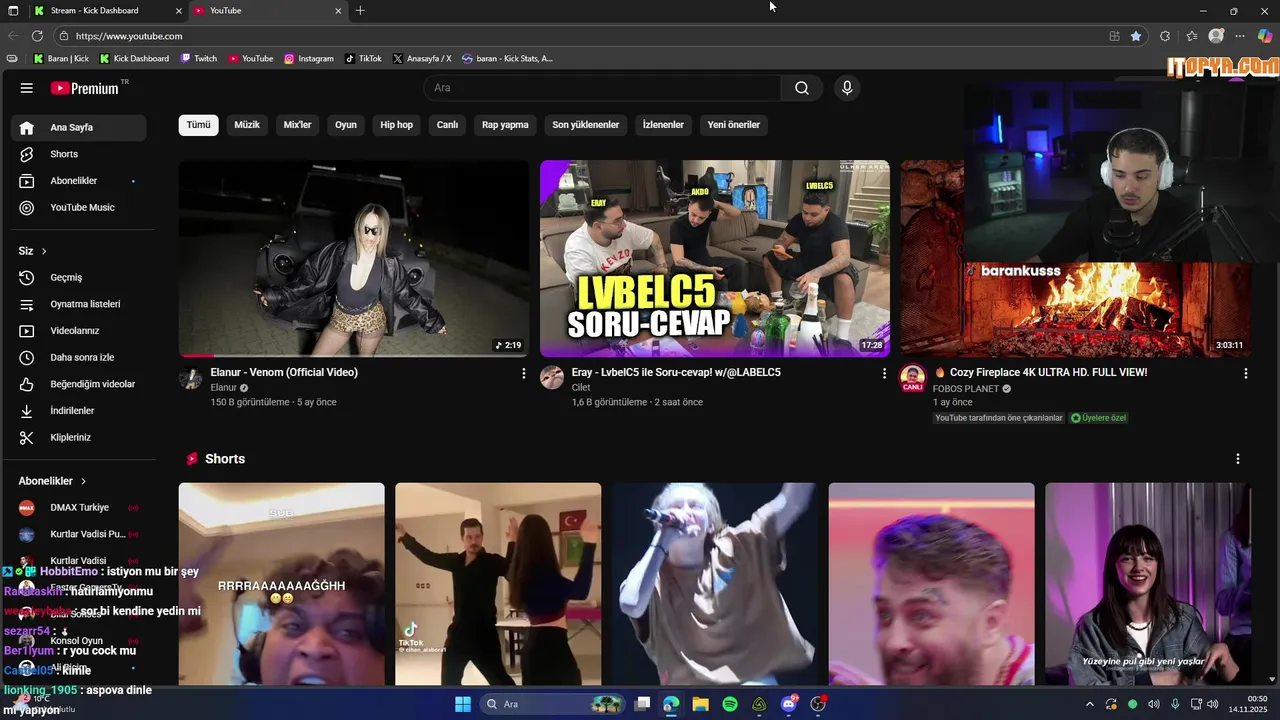The image size is (1280, 720).
Task: Open Edge settings and more menu
Action: tap(1240, 36)
